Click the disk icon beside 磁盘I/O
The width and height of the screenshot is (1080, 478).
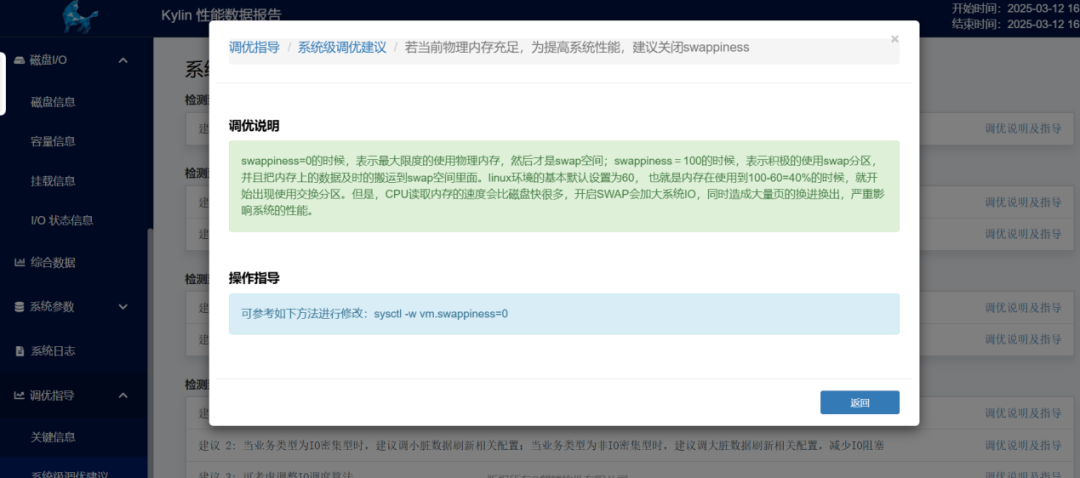(x=19, y=60)
